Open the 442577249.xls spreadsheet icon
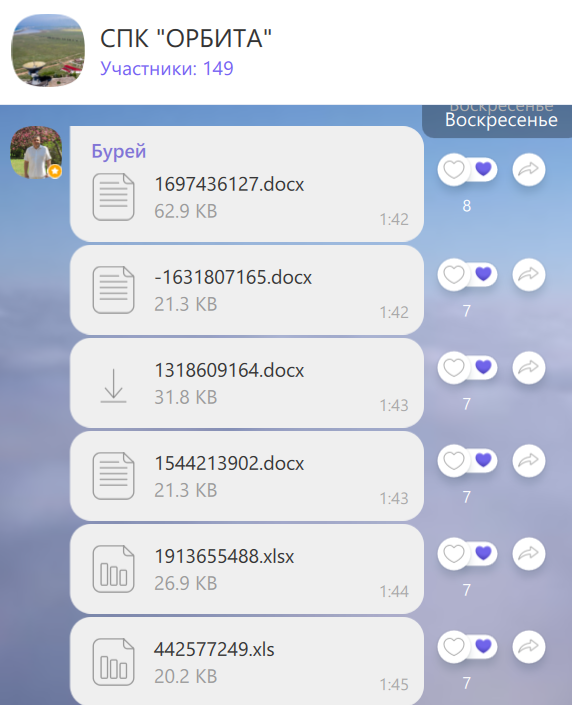 113,662
